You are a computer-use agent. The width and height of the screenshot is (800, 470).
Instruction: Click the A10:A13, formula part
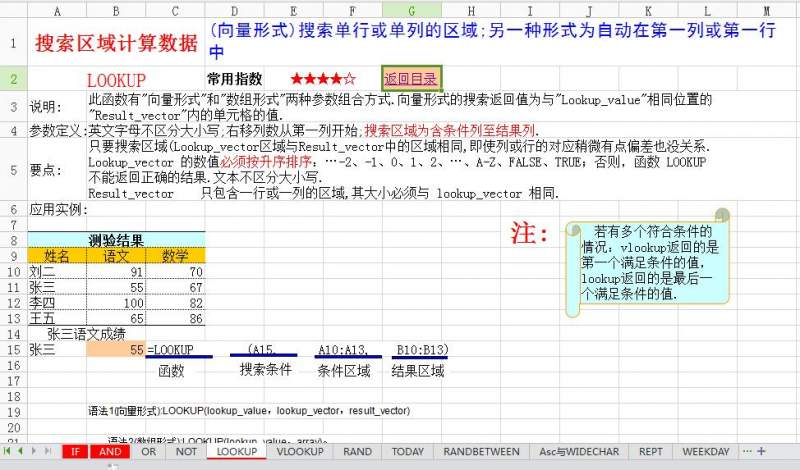342,350
